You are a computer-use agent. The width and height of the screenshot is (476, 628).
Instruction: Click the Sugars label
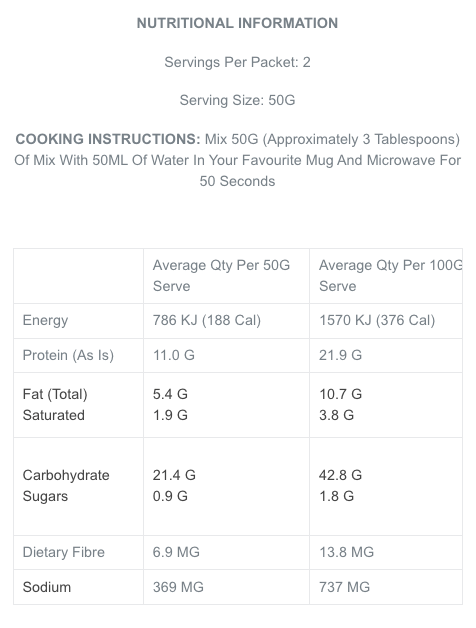(x=45, y=496)
